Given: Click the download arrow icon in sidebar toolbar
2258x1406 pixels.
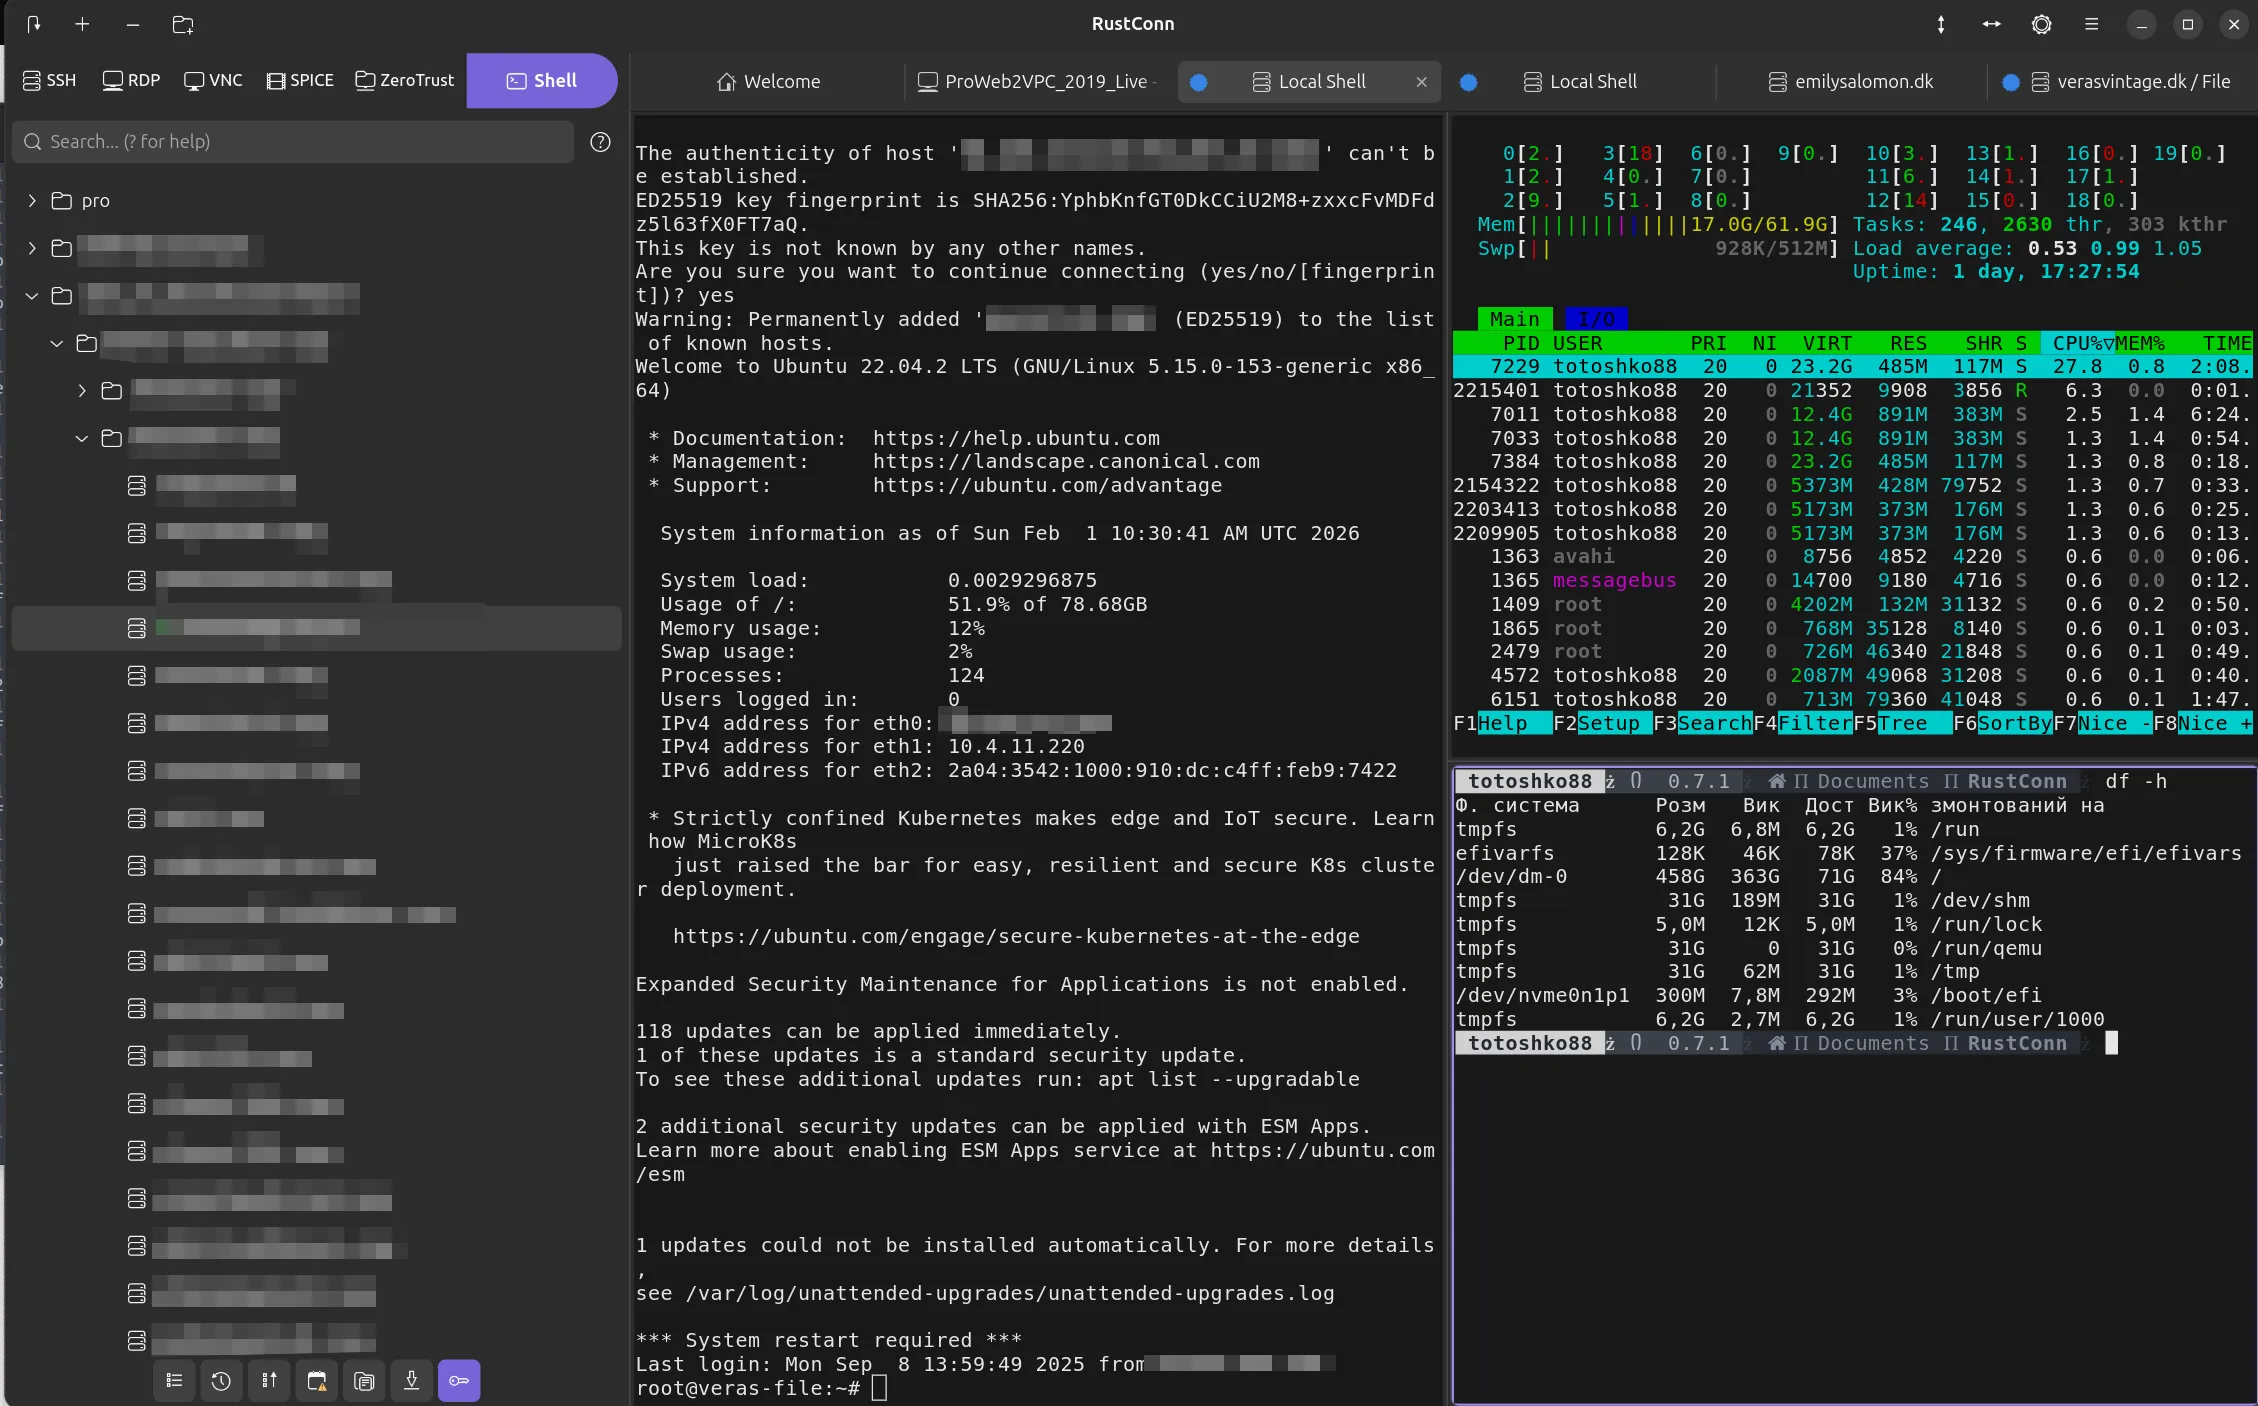Looking at the screenshot, I should coord(411,1381).
